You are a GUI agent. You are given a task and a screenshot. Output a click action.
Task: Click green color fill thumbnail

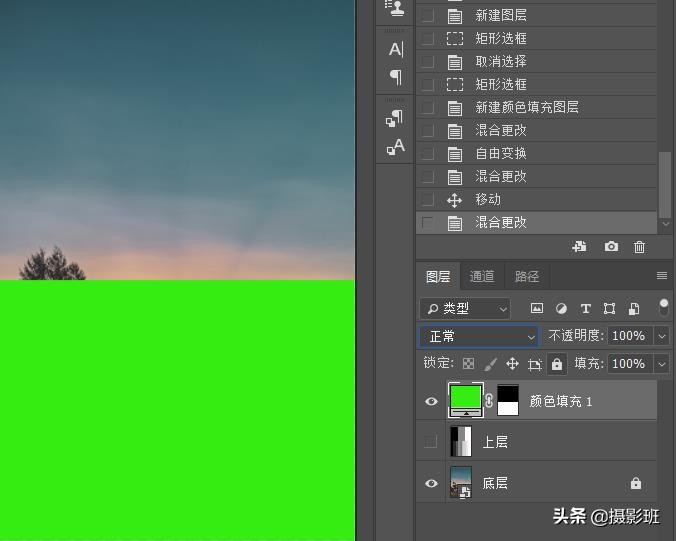(x=466, y=400)
